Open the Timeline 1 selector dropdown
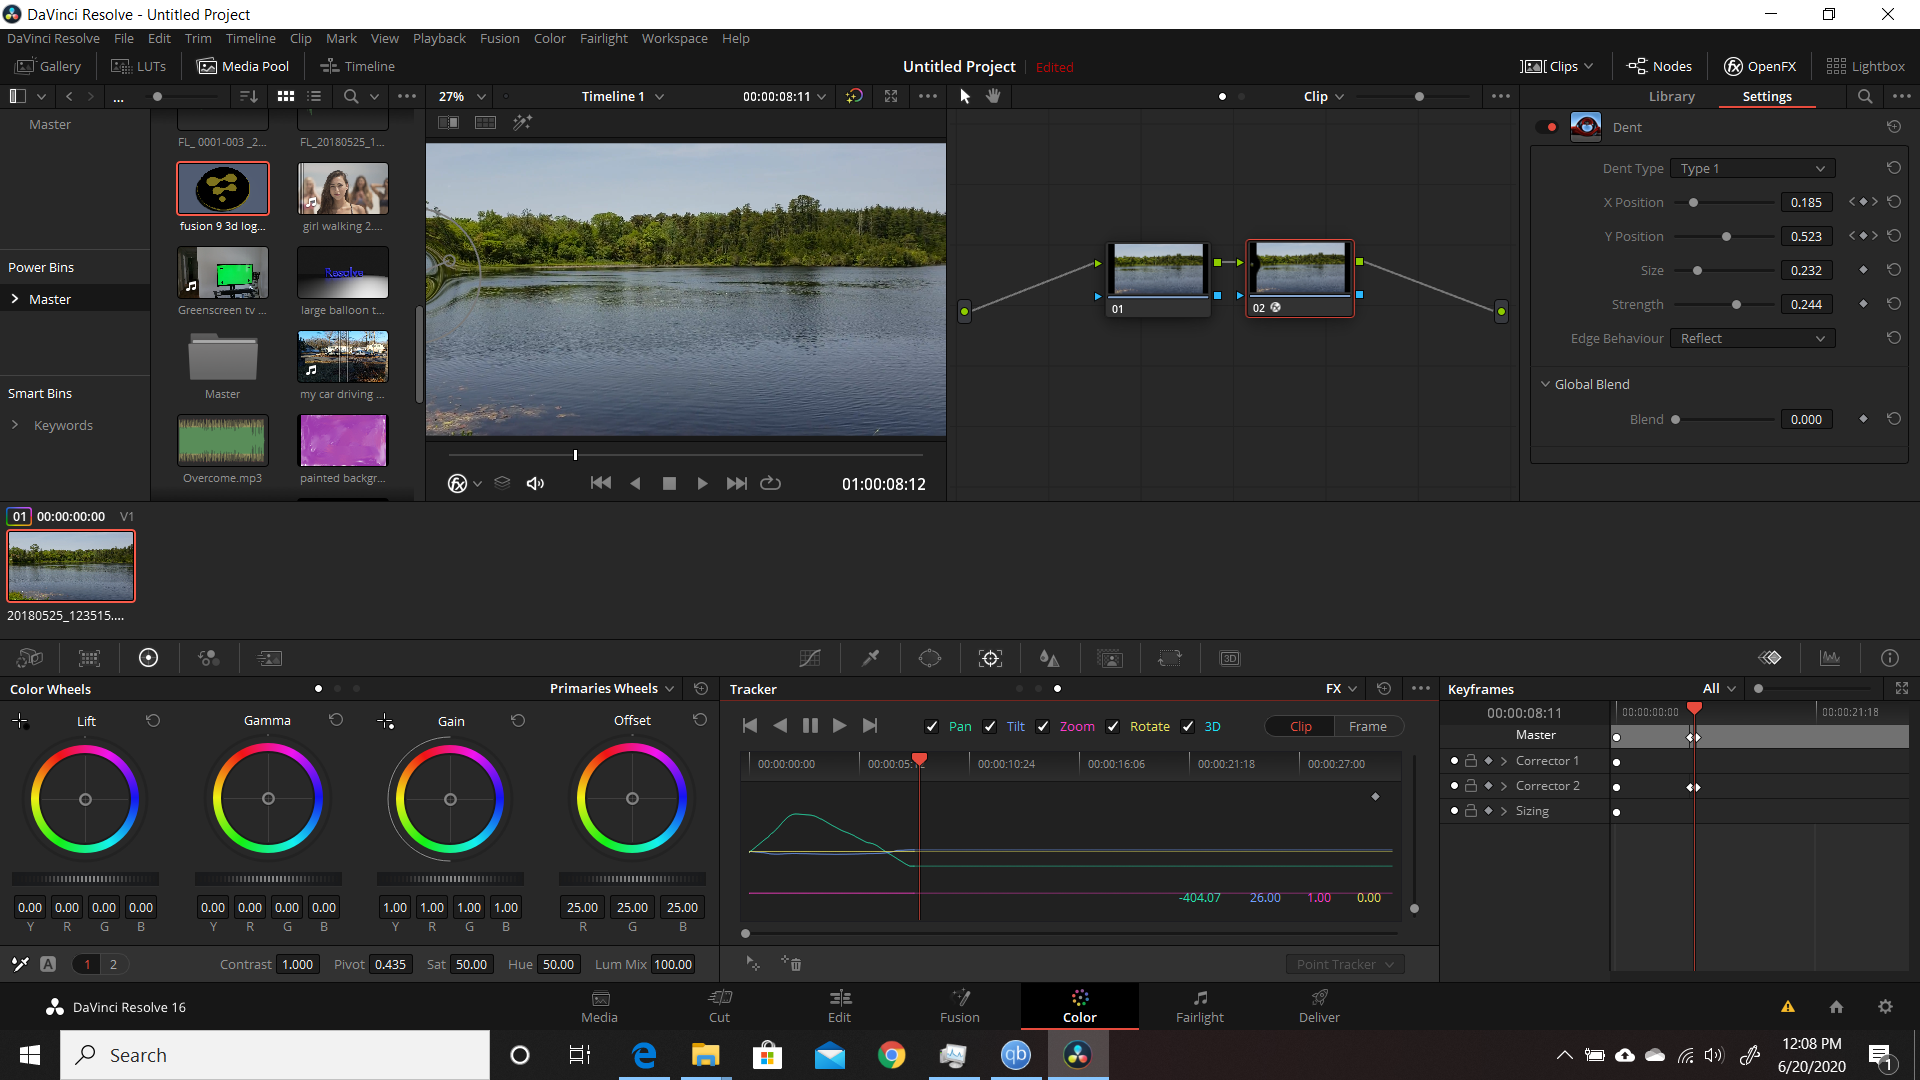This screenshot has height=1080, width=1920. tap(622, 96)
